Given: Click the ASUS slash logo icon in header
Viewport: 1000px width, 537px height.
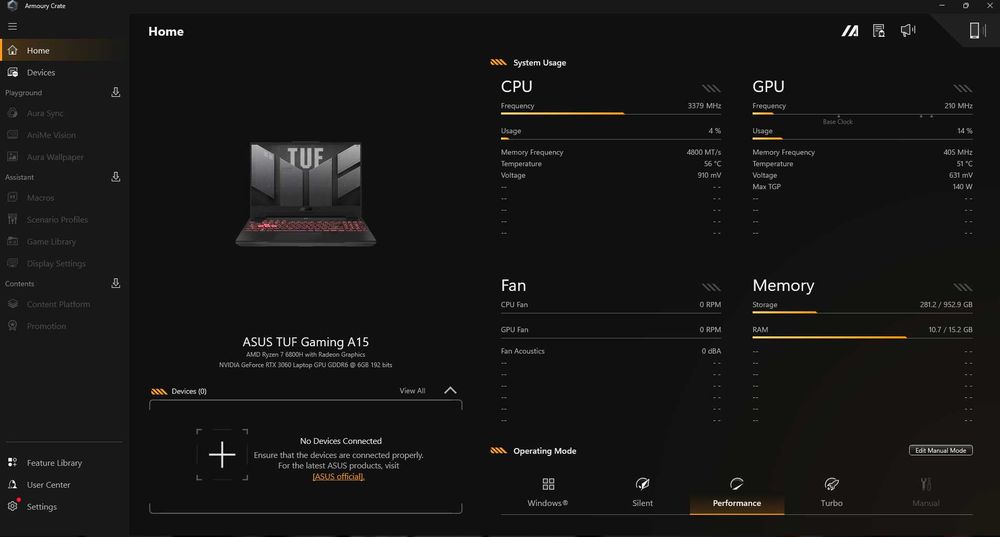Looking at the screenshot, I should click(x=849, y=31).
